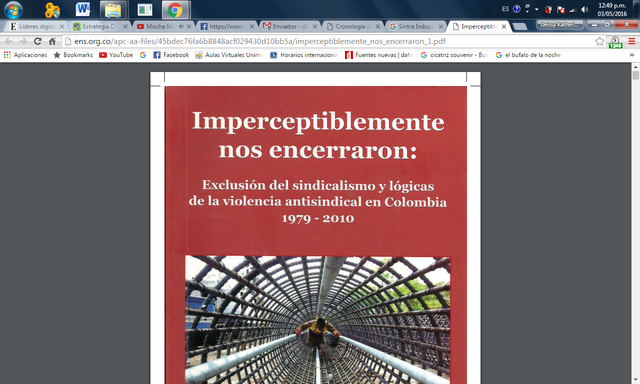The image size is (640, 384).
Task: Open the YouTube bookmark
Action: 116,55
